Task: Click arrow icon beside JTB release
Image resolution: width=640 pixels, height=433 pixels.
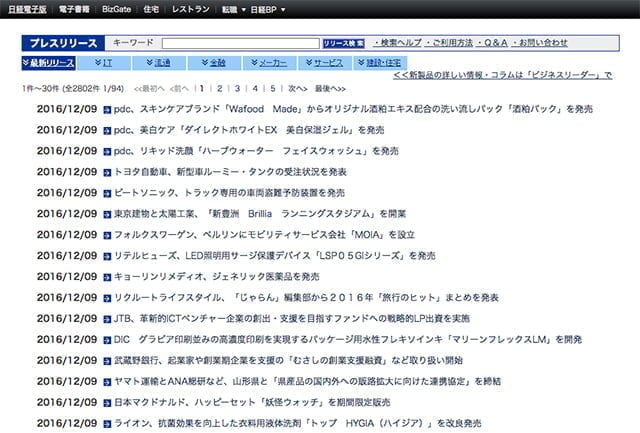Action: click(107, 319)
